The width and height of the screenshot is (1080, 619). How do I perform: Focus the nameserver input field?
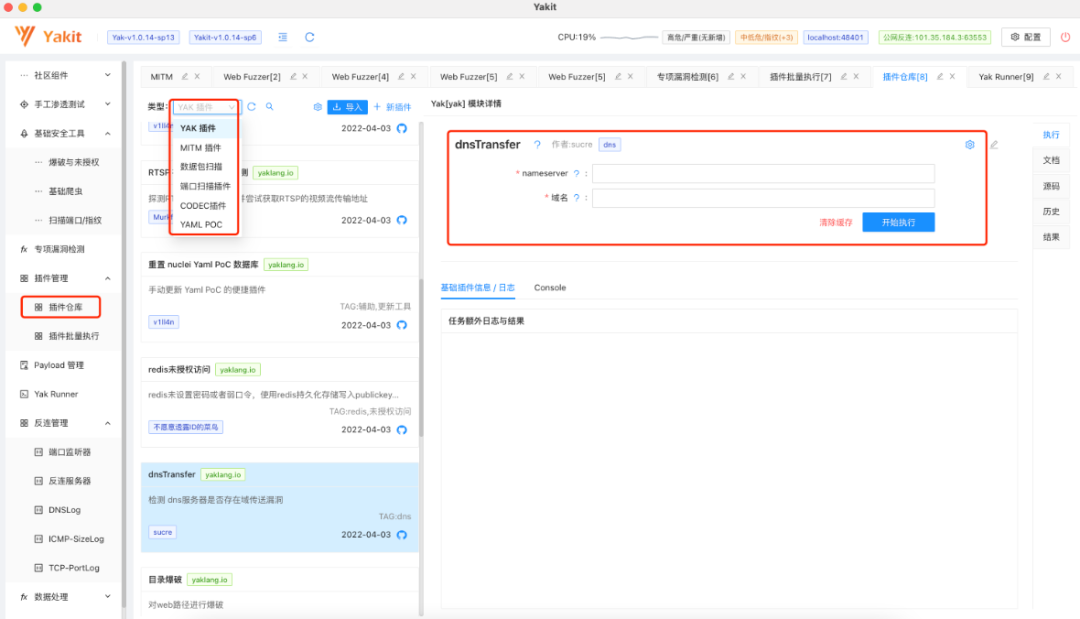[x=763, y=174]
